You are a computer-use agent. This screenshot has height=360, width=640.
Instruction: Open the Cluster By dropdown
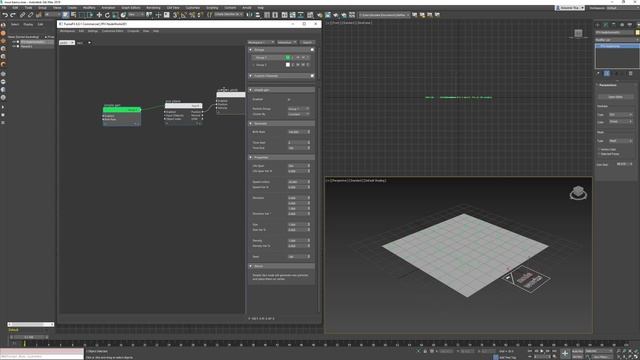[299, 114]
